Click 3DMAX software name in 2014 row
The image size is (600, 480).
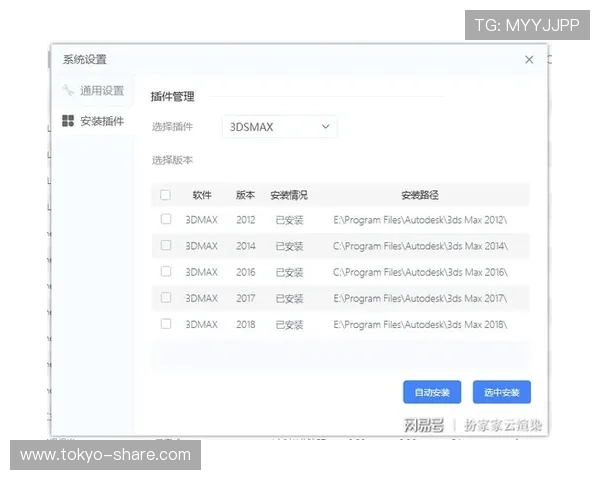pyautogui.click(x=202, y=246)
